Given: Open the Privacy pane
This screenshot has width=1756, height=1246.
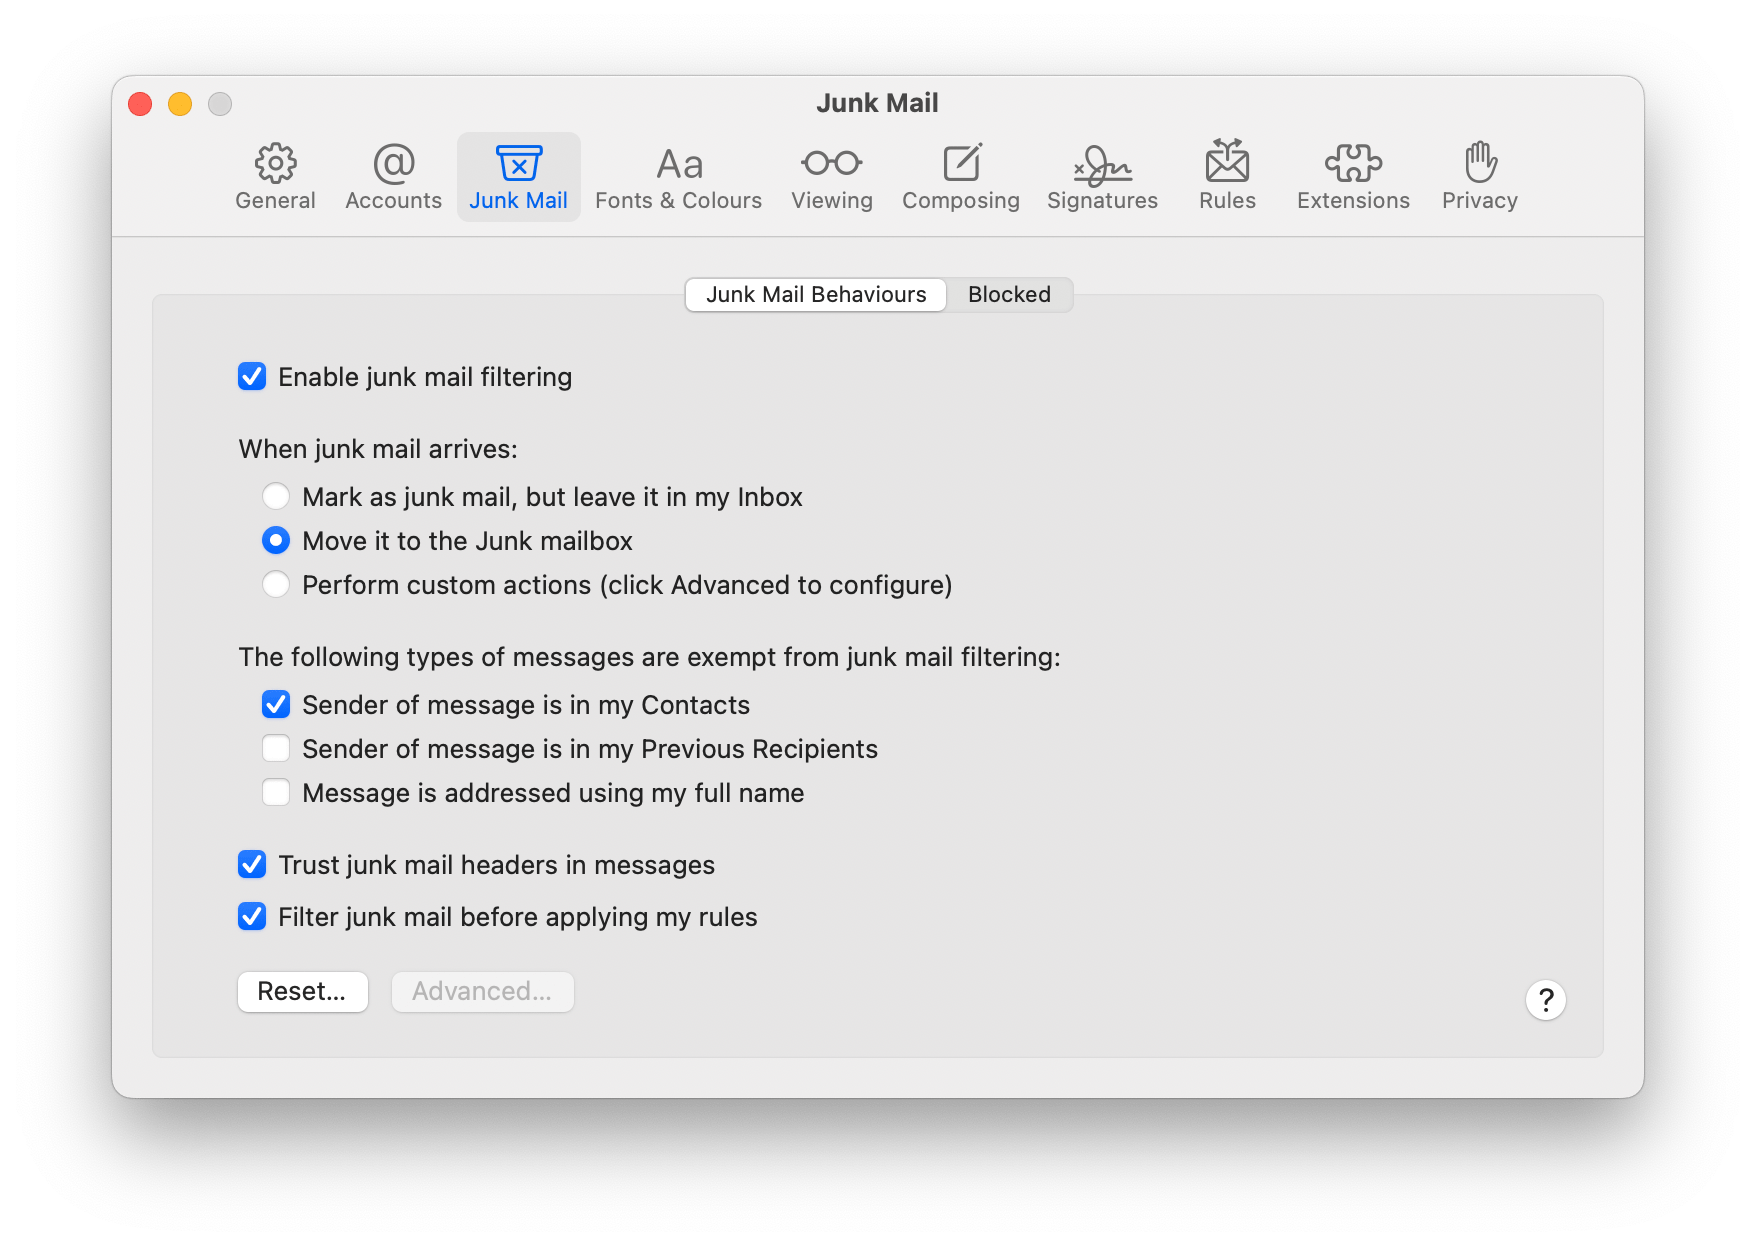Looking at the screenshot, I should 1479,176.
